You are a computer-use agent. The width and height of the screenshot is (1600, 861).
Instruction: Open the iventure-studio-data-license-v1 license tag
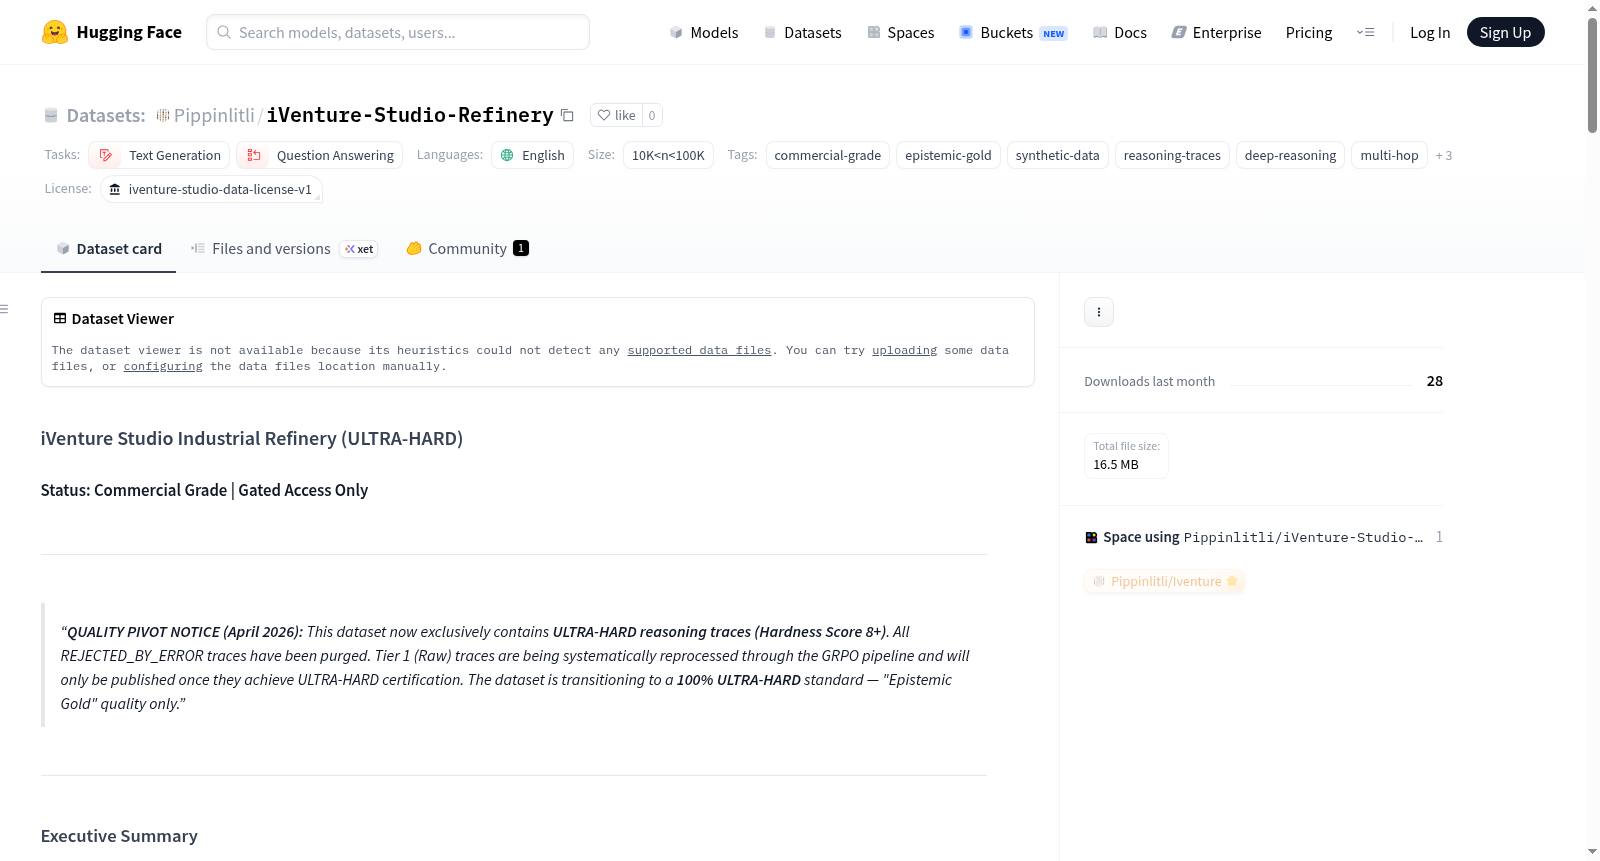pyautogui.click(x=211, y=189)
